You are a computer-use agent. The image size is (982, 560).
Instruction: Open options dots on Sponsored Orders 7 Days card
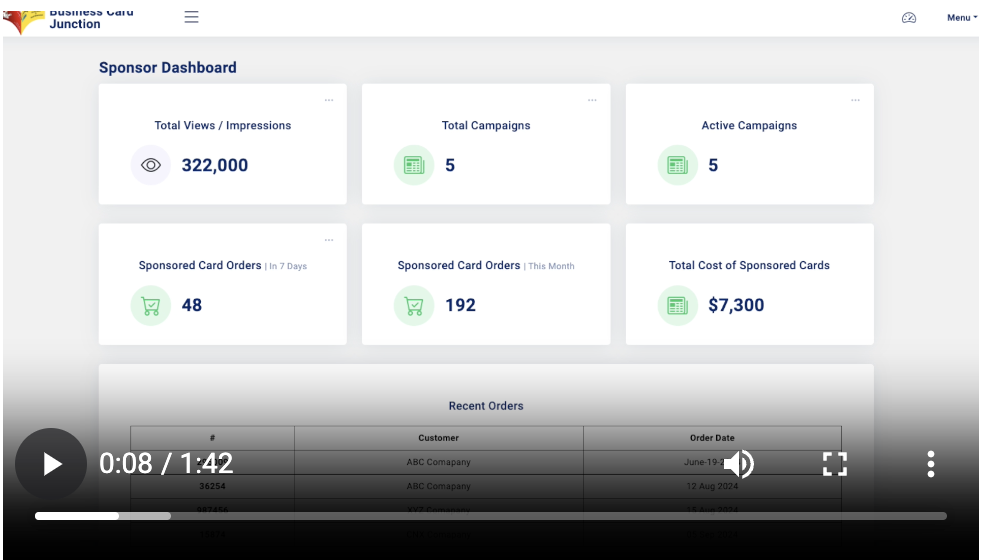click(x=329, y=240)
